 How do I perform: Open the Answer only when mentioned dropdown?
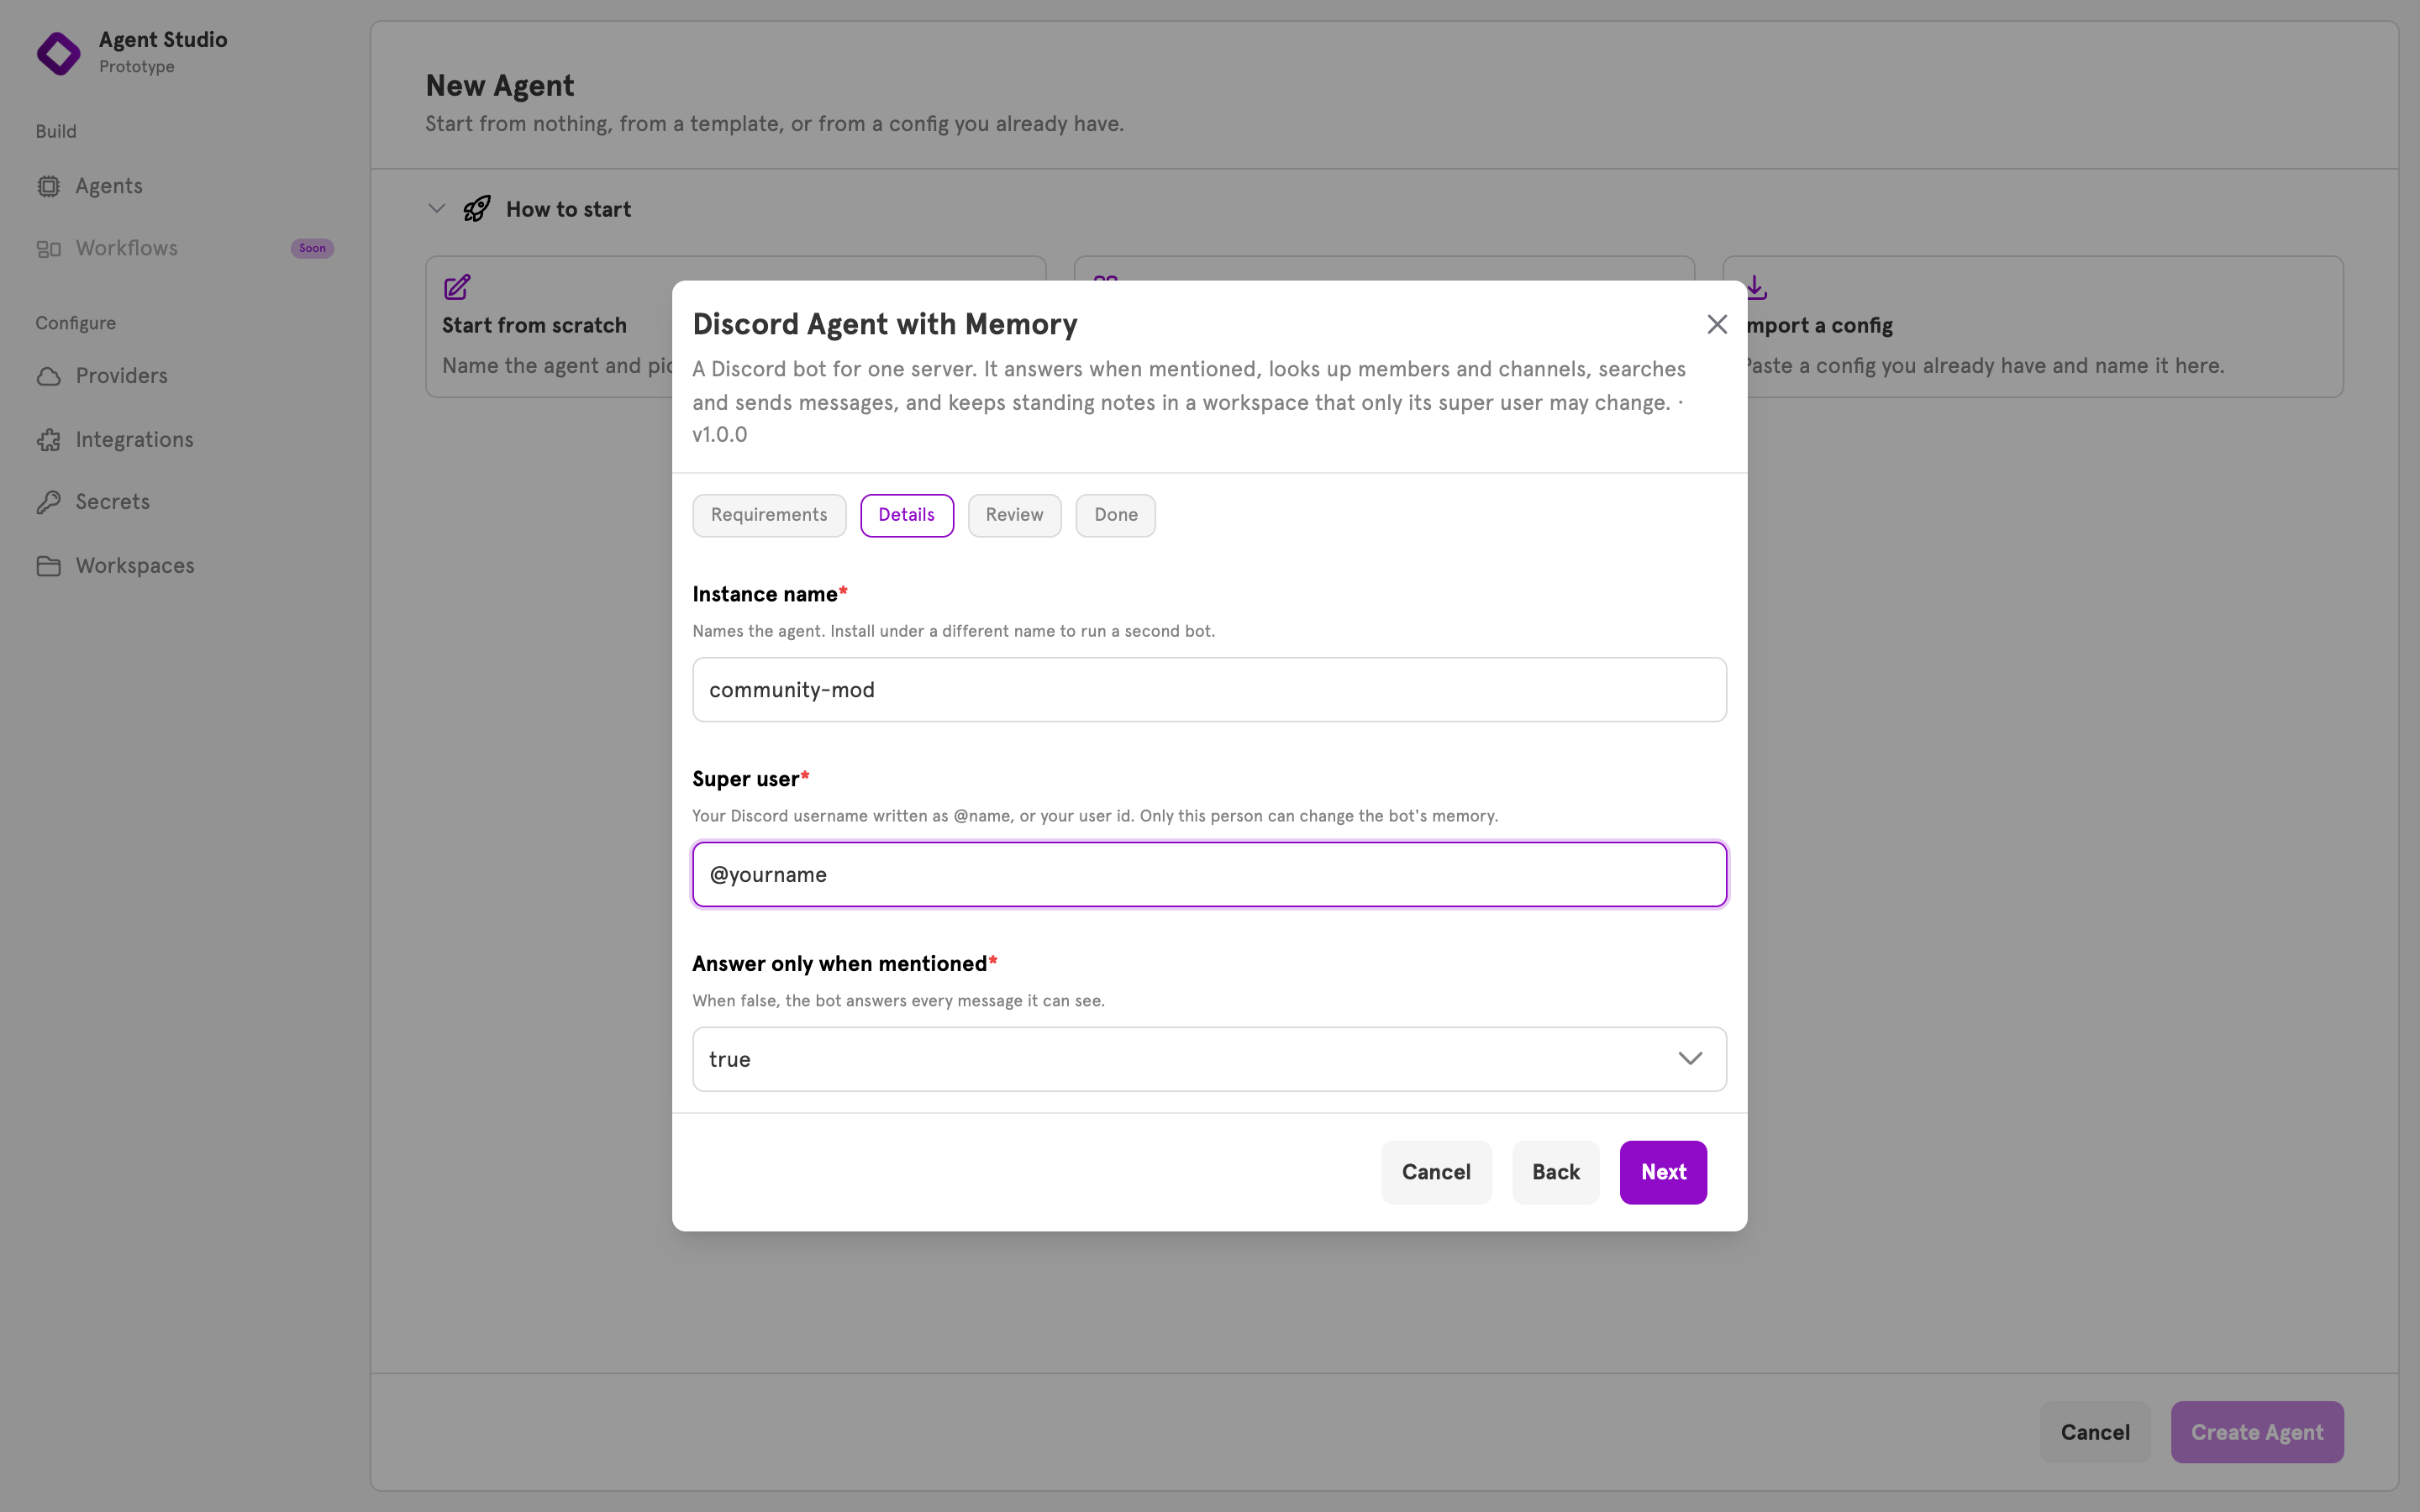pos(1209,1059)
